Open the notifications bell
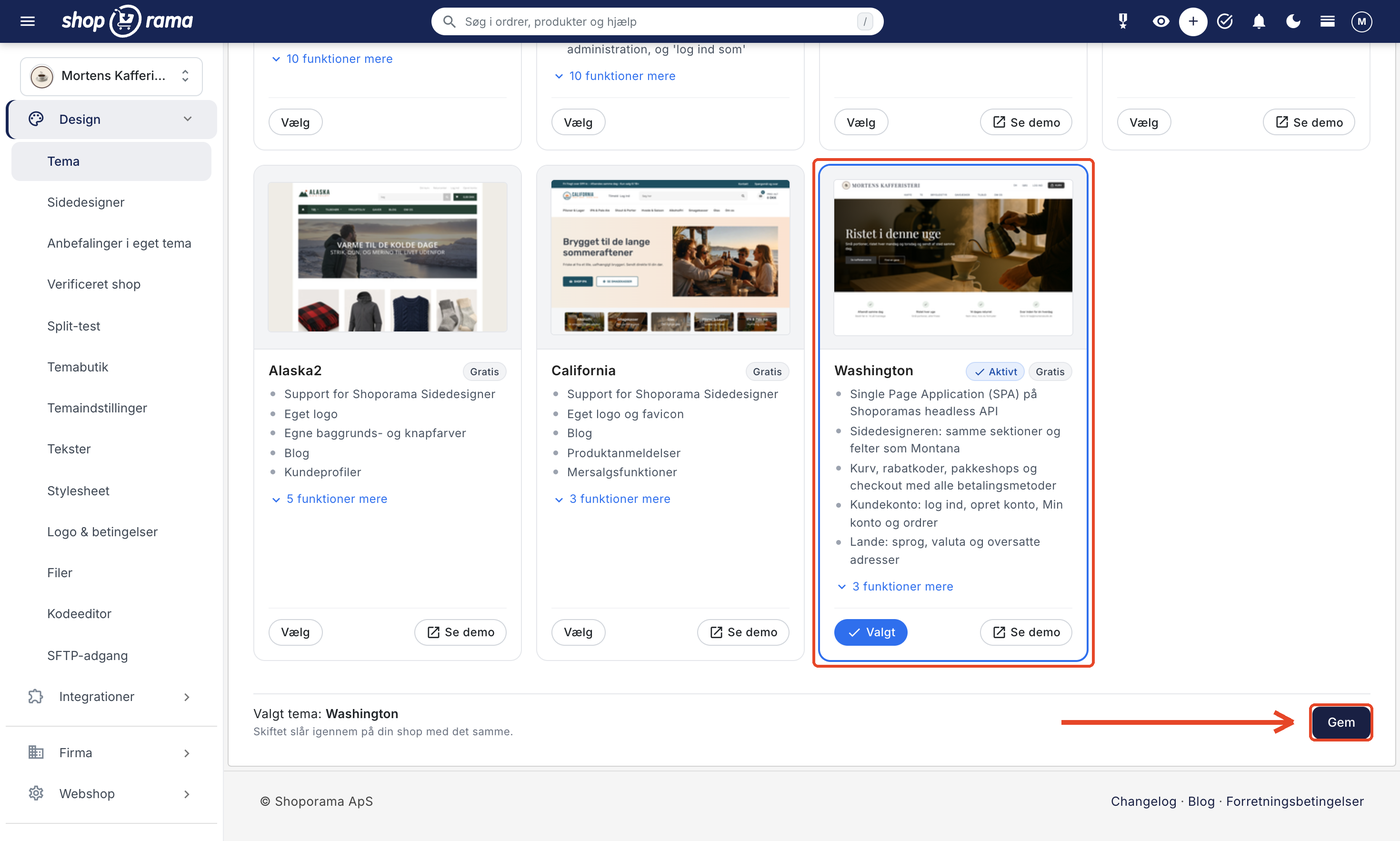The width and height of the screenshot is (1400, 841). click(x=1259, y=21)
